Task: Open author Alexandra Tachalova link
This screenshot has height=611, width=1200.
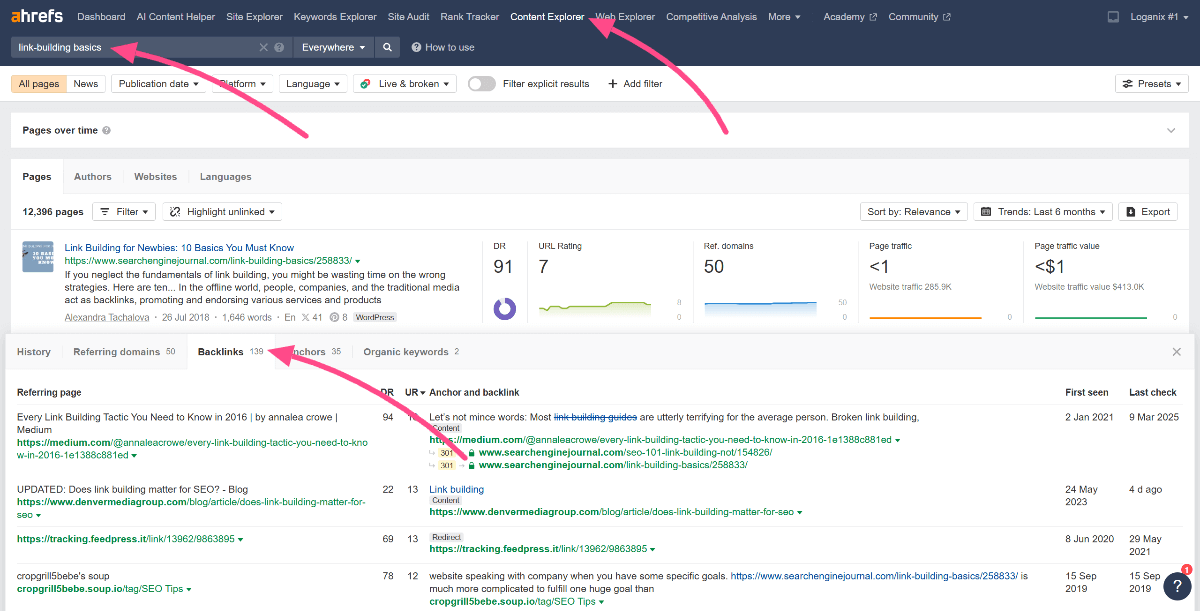Action: [109, 317]
